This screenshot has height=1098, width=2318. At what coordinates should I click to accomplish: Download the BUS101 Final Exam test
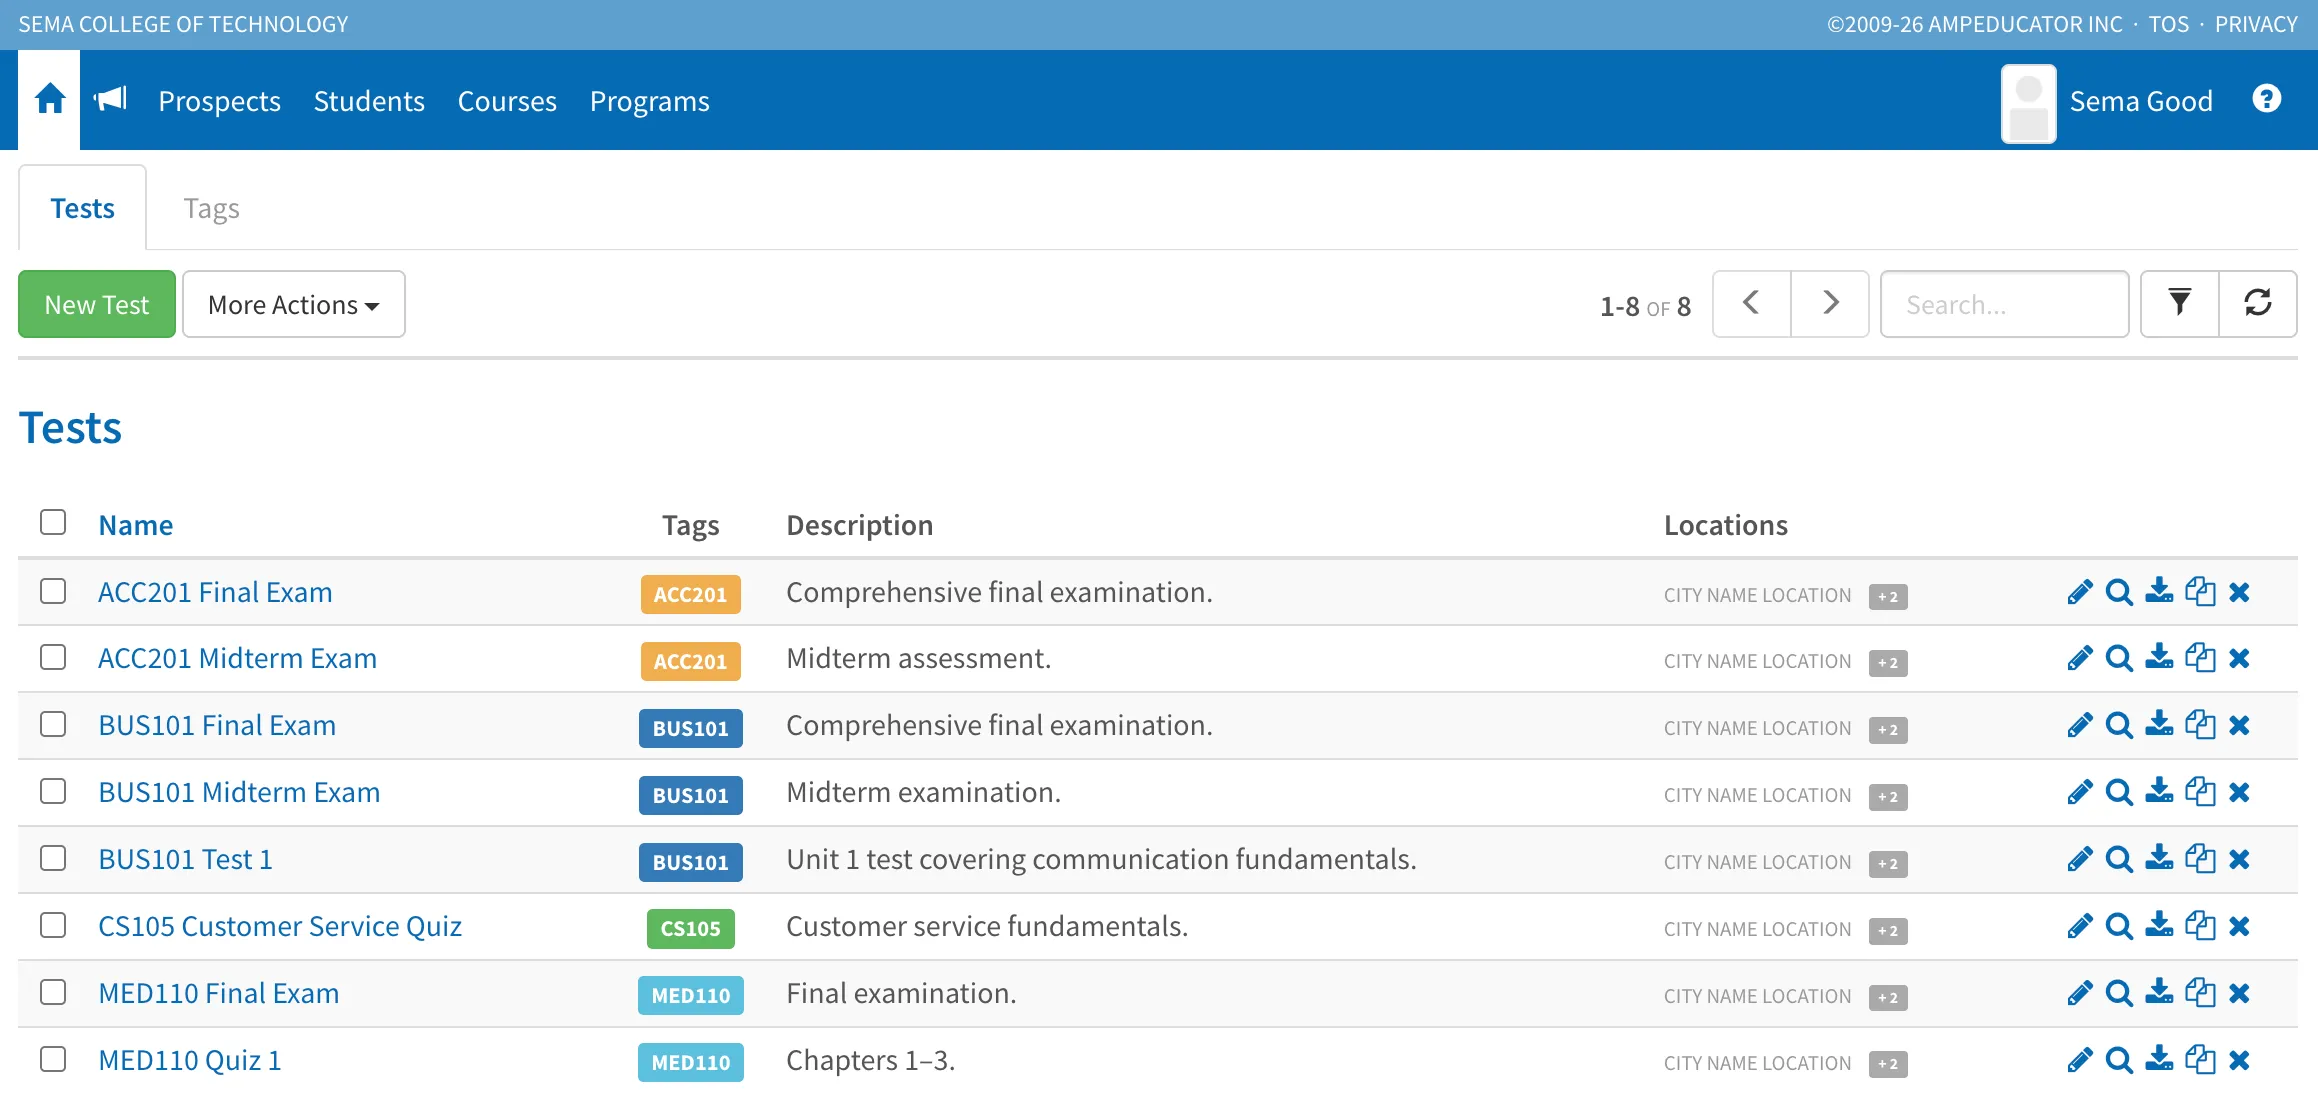click(2159, 725)
